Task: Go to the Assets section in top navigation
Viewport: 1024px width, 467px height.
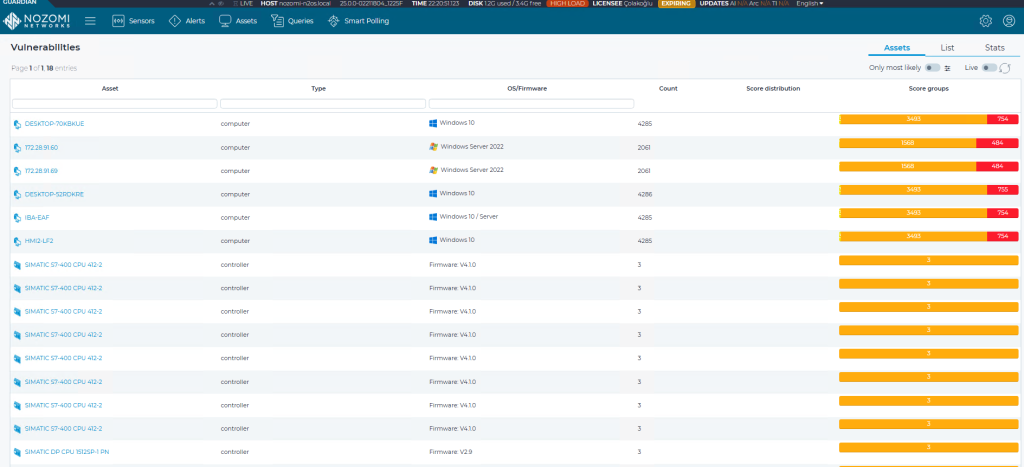Action: (x=238, y=21)
